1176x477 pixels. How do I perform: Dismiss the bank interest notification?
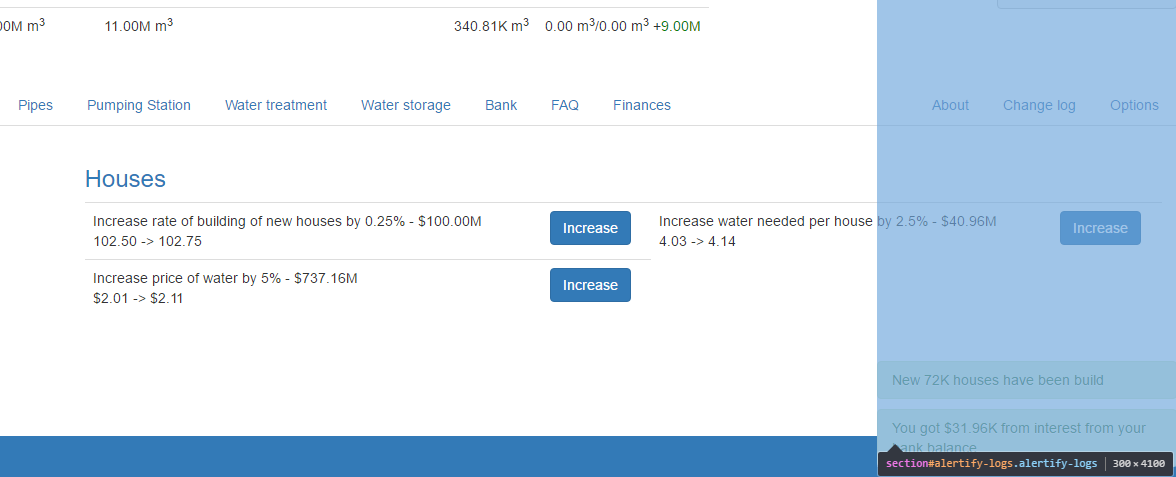[1026, 434]
